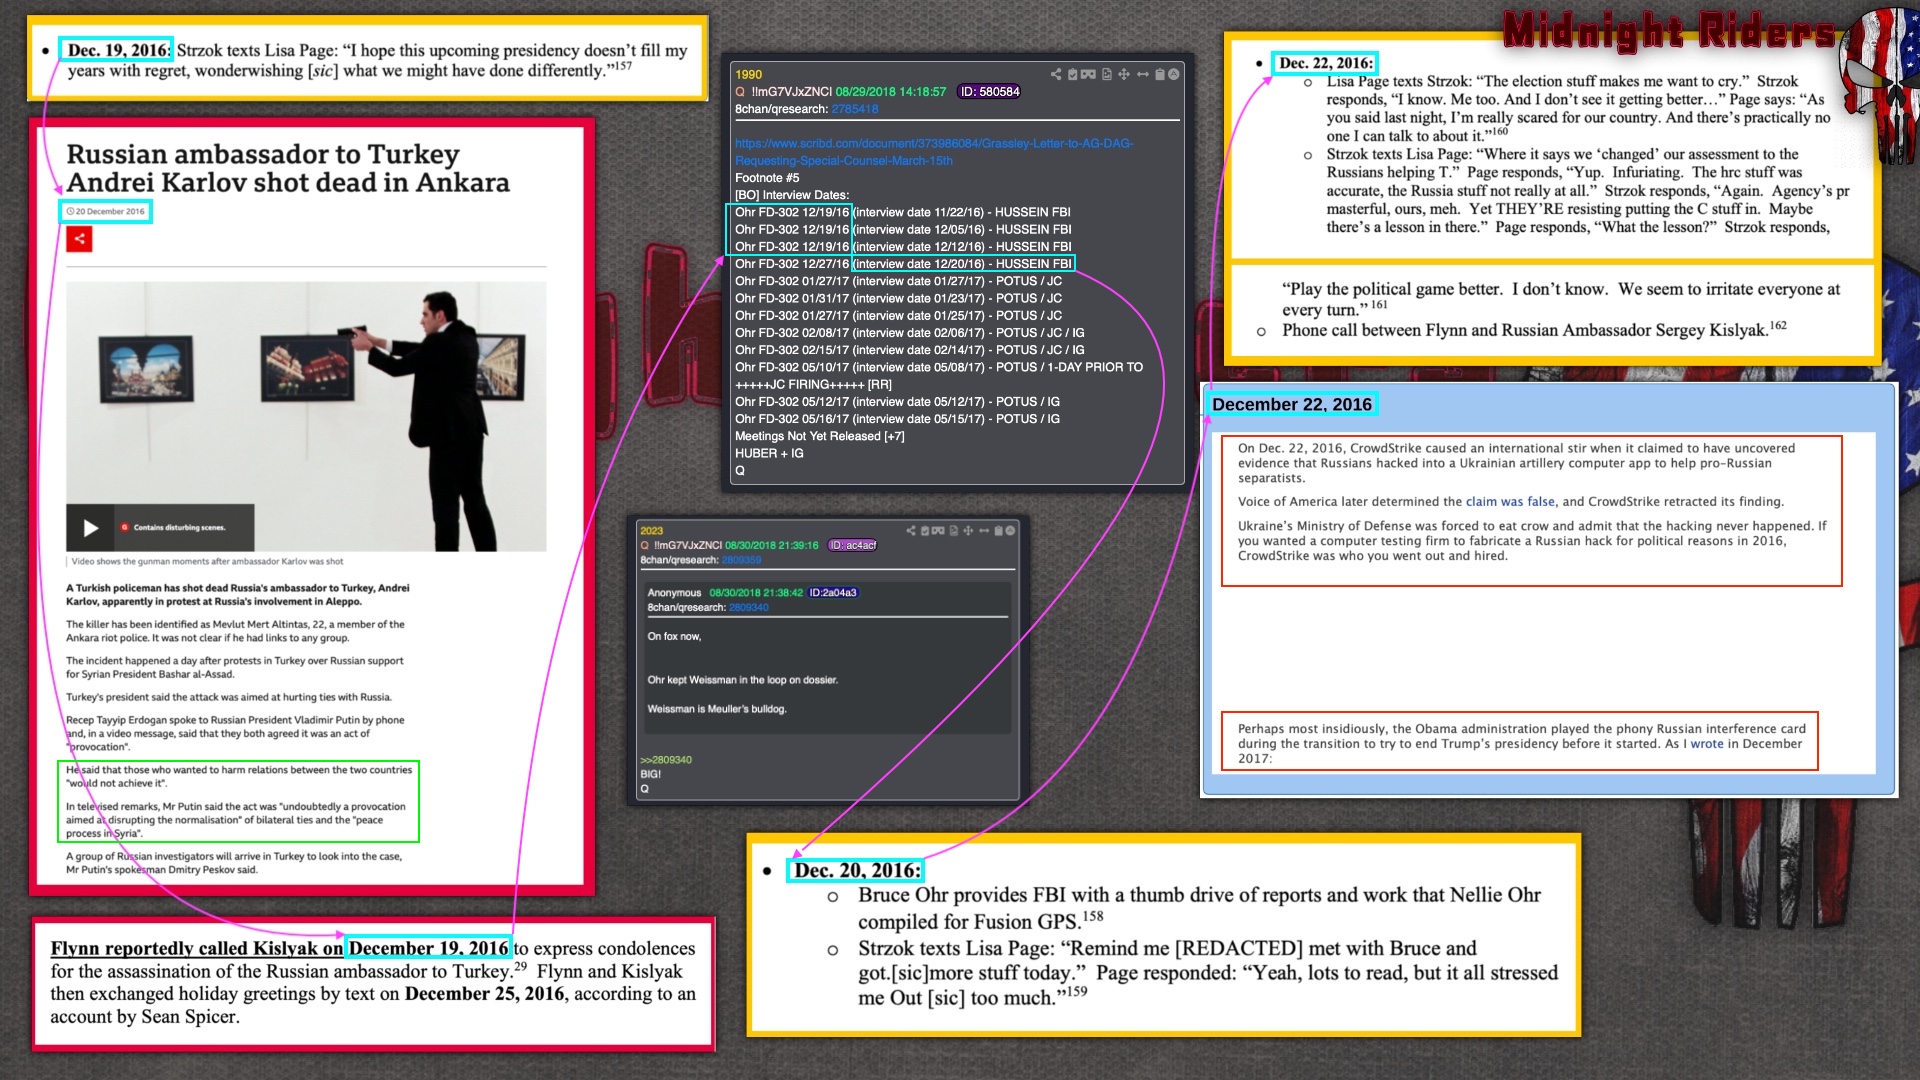The image size is (1920, 1080).
Task: Click the four-way move icon on post 1990
Action: pyautogui.click(x=1124, y=74)
